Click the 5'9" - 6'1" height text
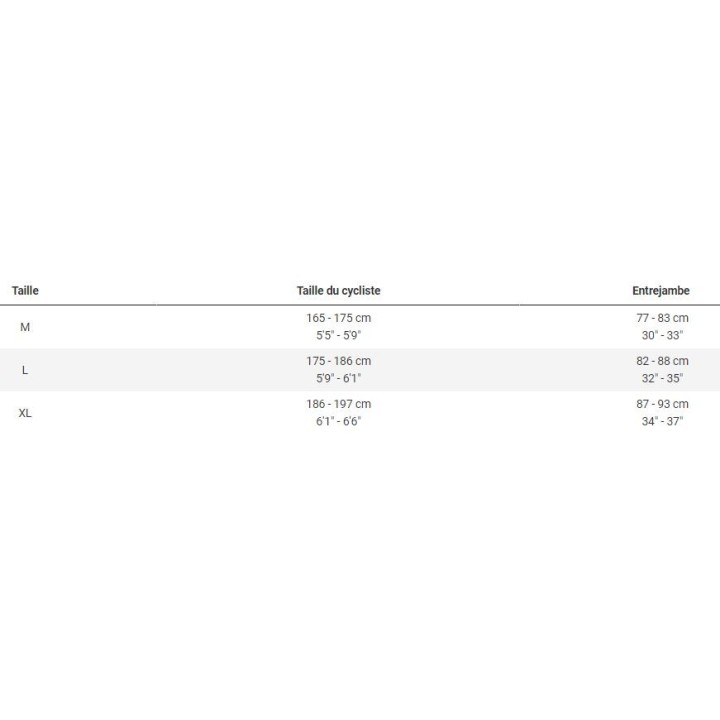The width and height of the screenshot is (720, 720). (x=338, y=378)
